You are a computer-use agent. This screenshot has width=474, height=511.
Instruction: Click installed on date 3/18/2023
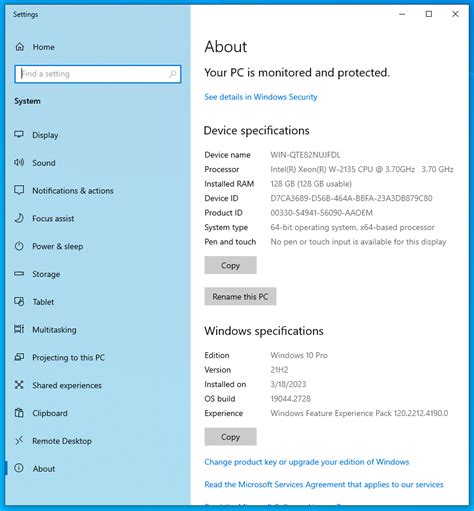point(288,384)
